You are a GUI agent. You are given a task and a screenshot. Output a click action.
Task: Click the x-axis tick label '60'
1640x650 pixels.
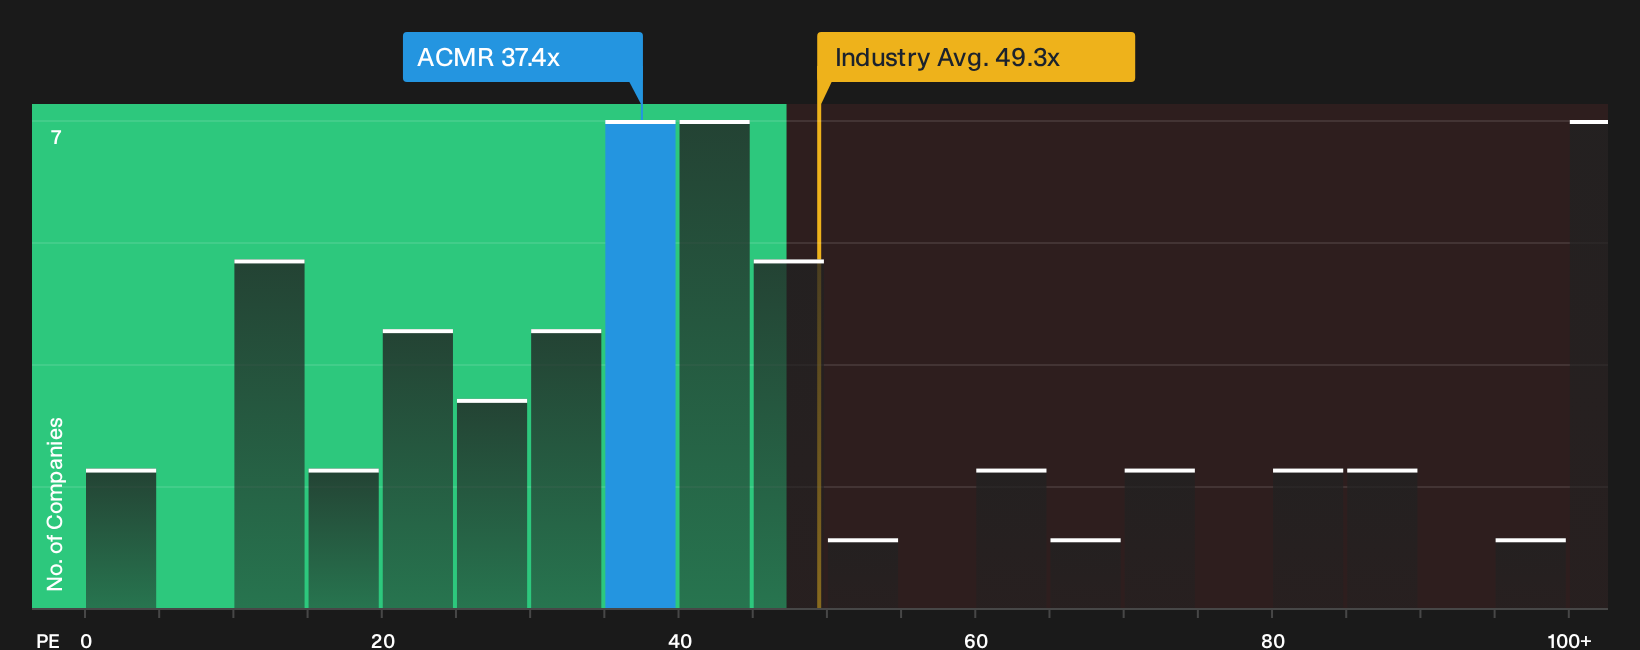[x=976, y=640]
